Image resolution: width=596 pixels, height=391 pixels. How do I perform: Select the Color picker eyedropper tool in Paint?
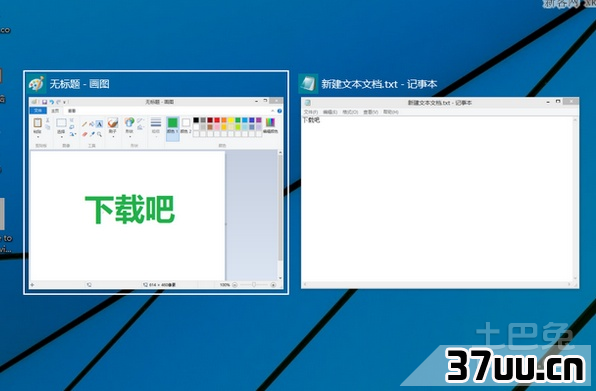click(92, 134)
